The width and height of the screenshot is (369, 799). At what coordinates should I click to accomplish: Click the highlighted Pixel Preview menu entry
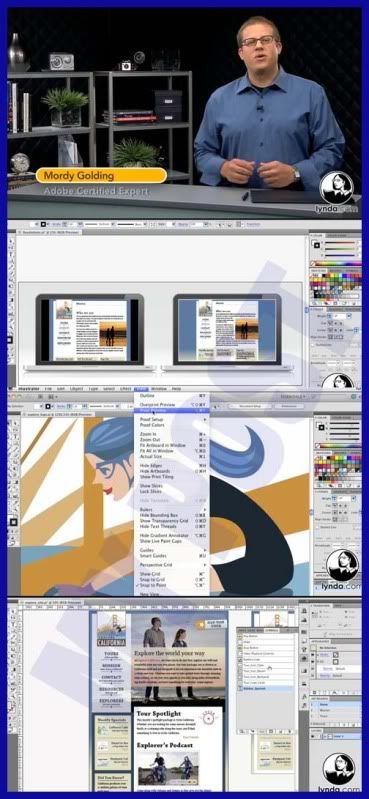(172, 410)
